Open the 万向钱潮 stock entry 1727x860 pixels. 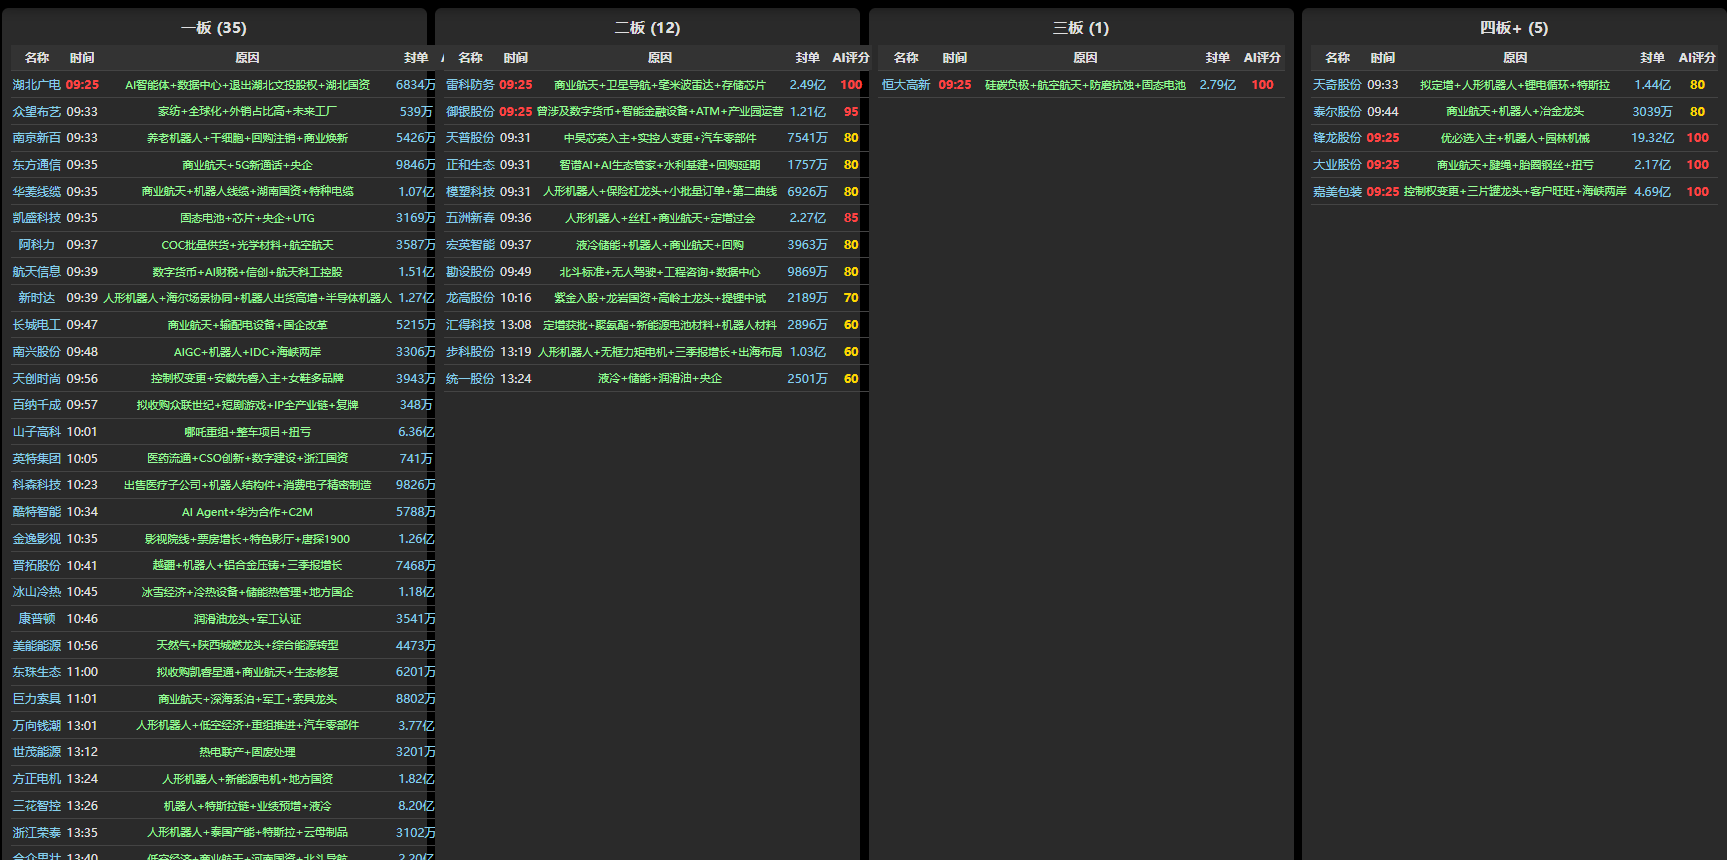36,726
